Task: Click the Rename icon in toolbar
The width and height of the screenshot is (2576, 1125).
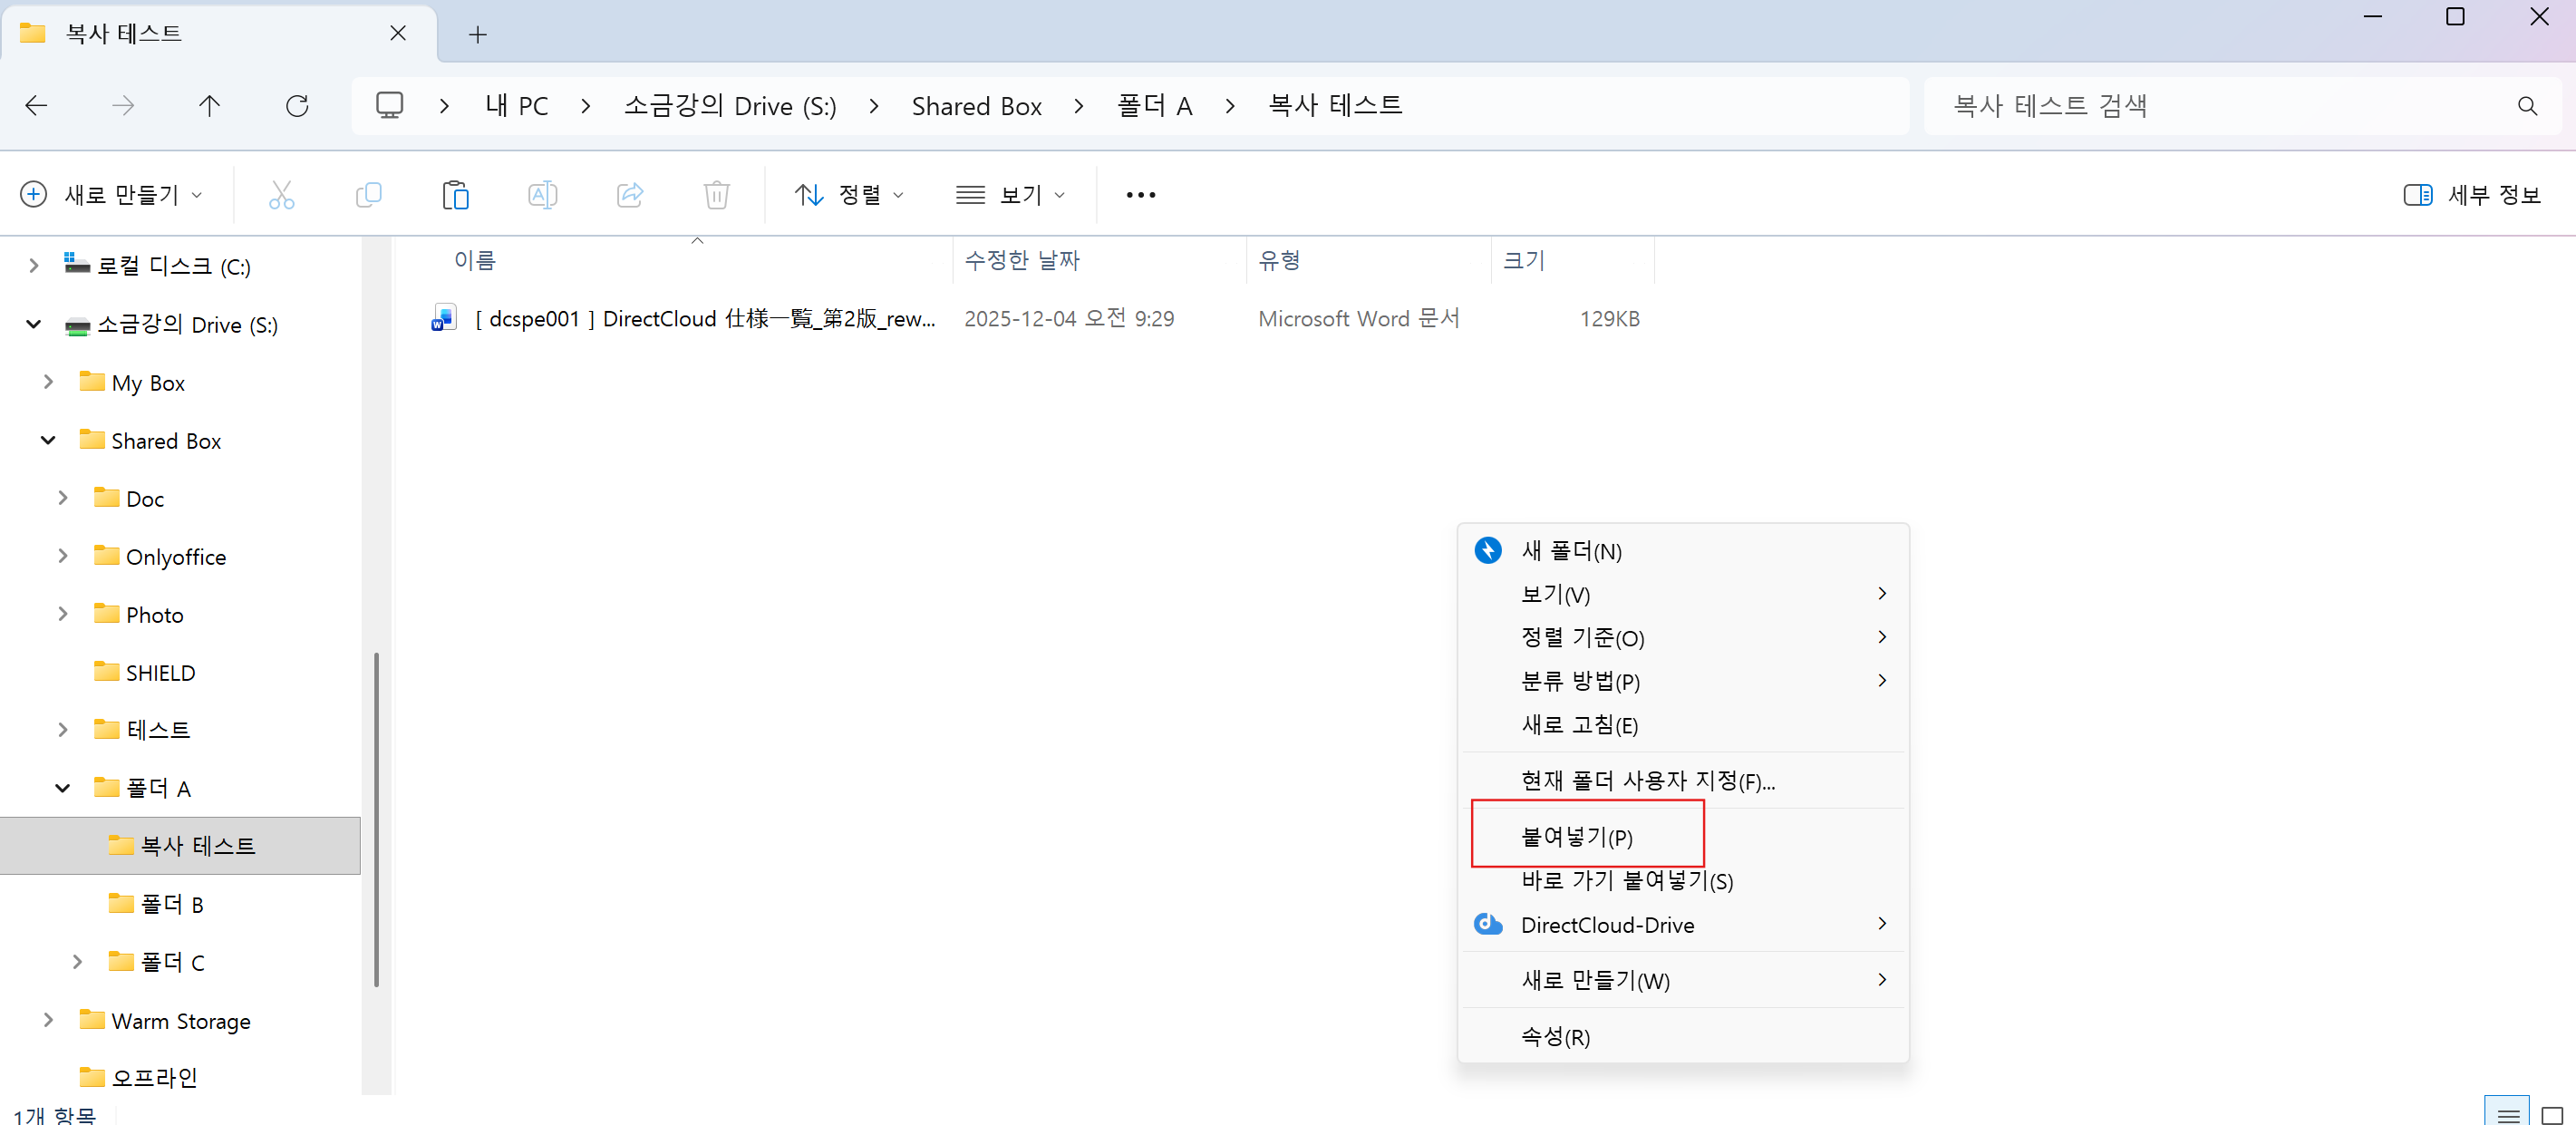Action: [542, 194]
